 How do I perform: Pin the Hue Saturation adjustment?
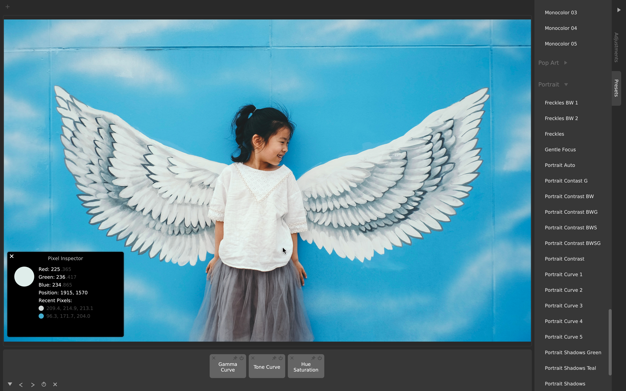[313, 358]
